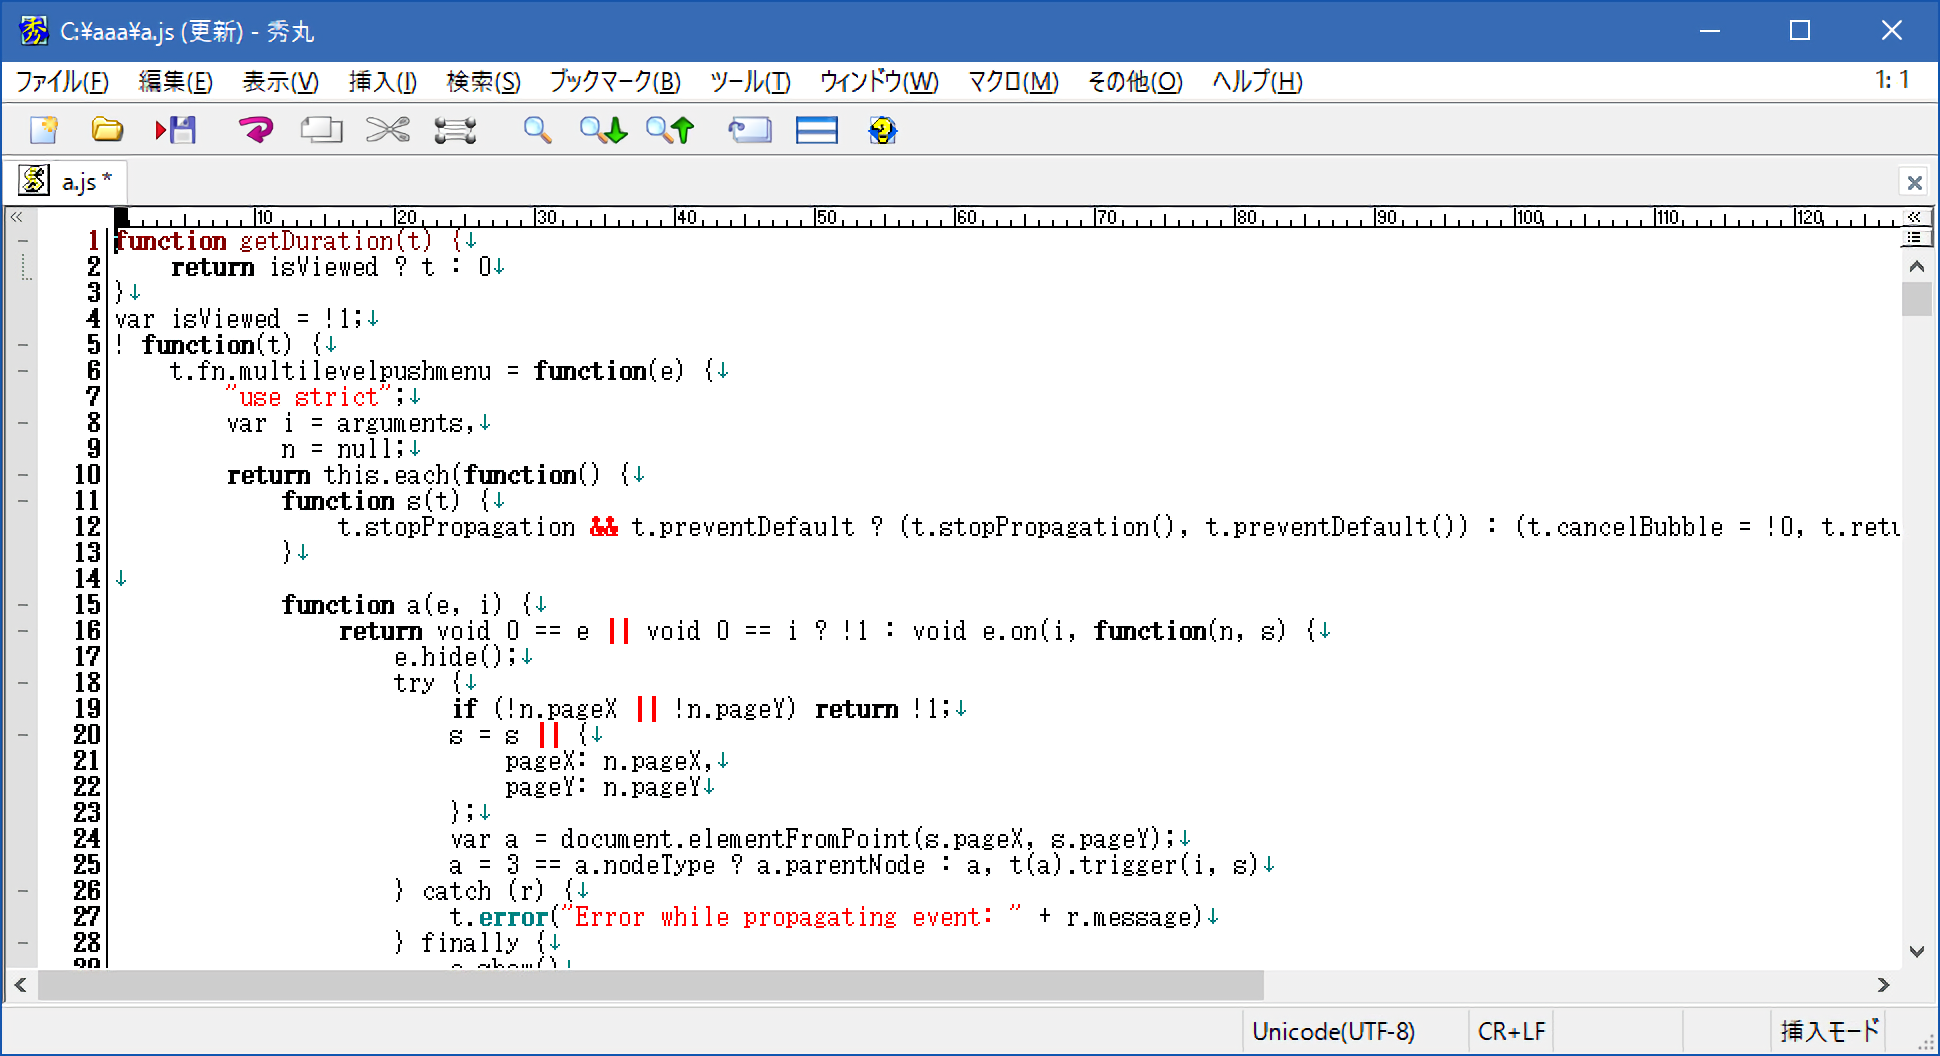
Task: Click the new file toolbar icon
Action: [44, 130]
